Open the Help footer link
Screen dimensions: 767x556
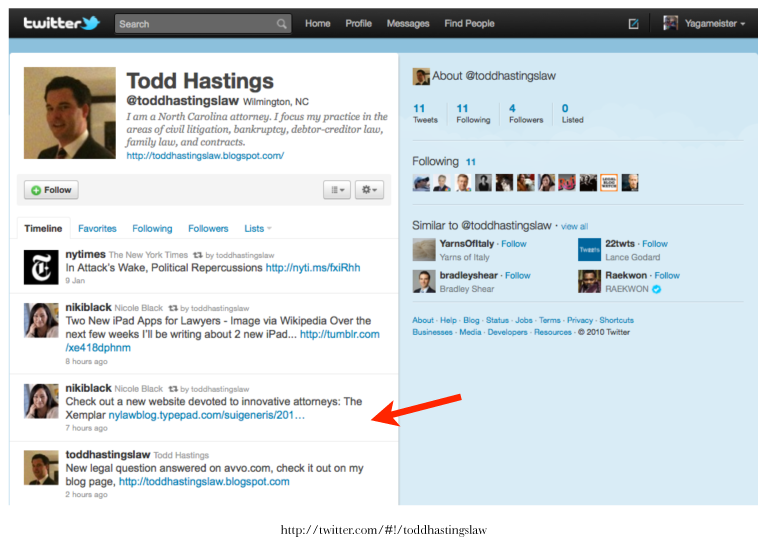pyautogui.click(x=448, y=320)
